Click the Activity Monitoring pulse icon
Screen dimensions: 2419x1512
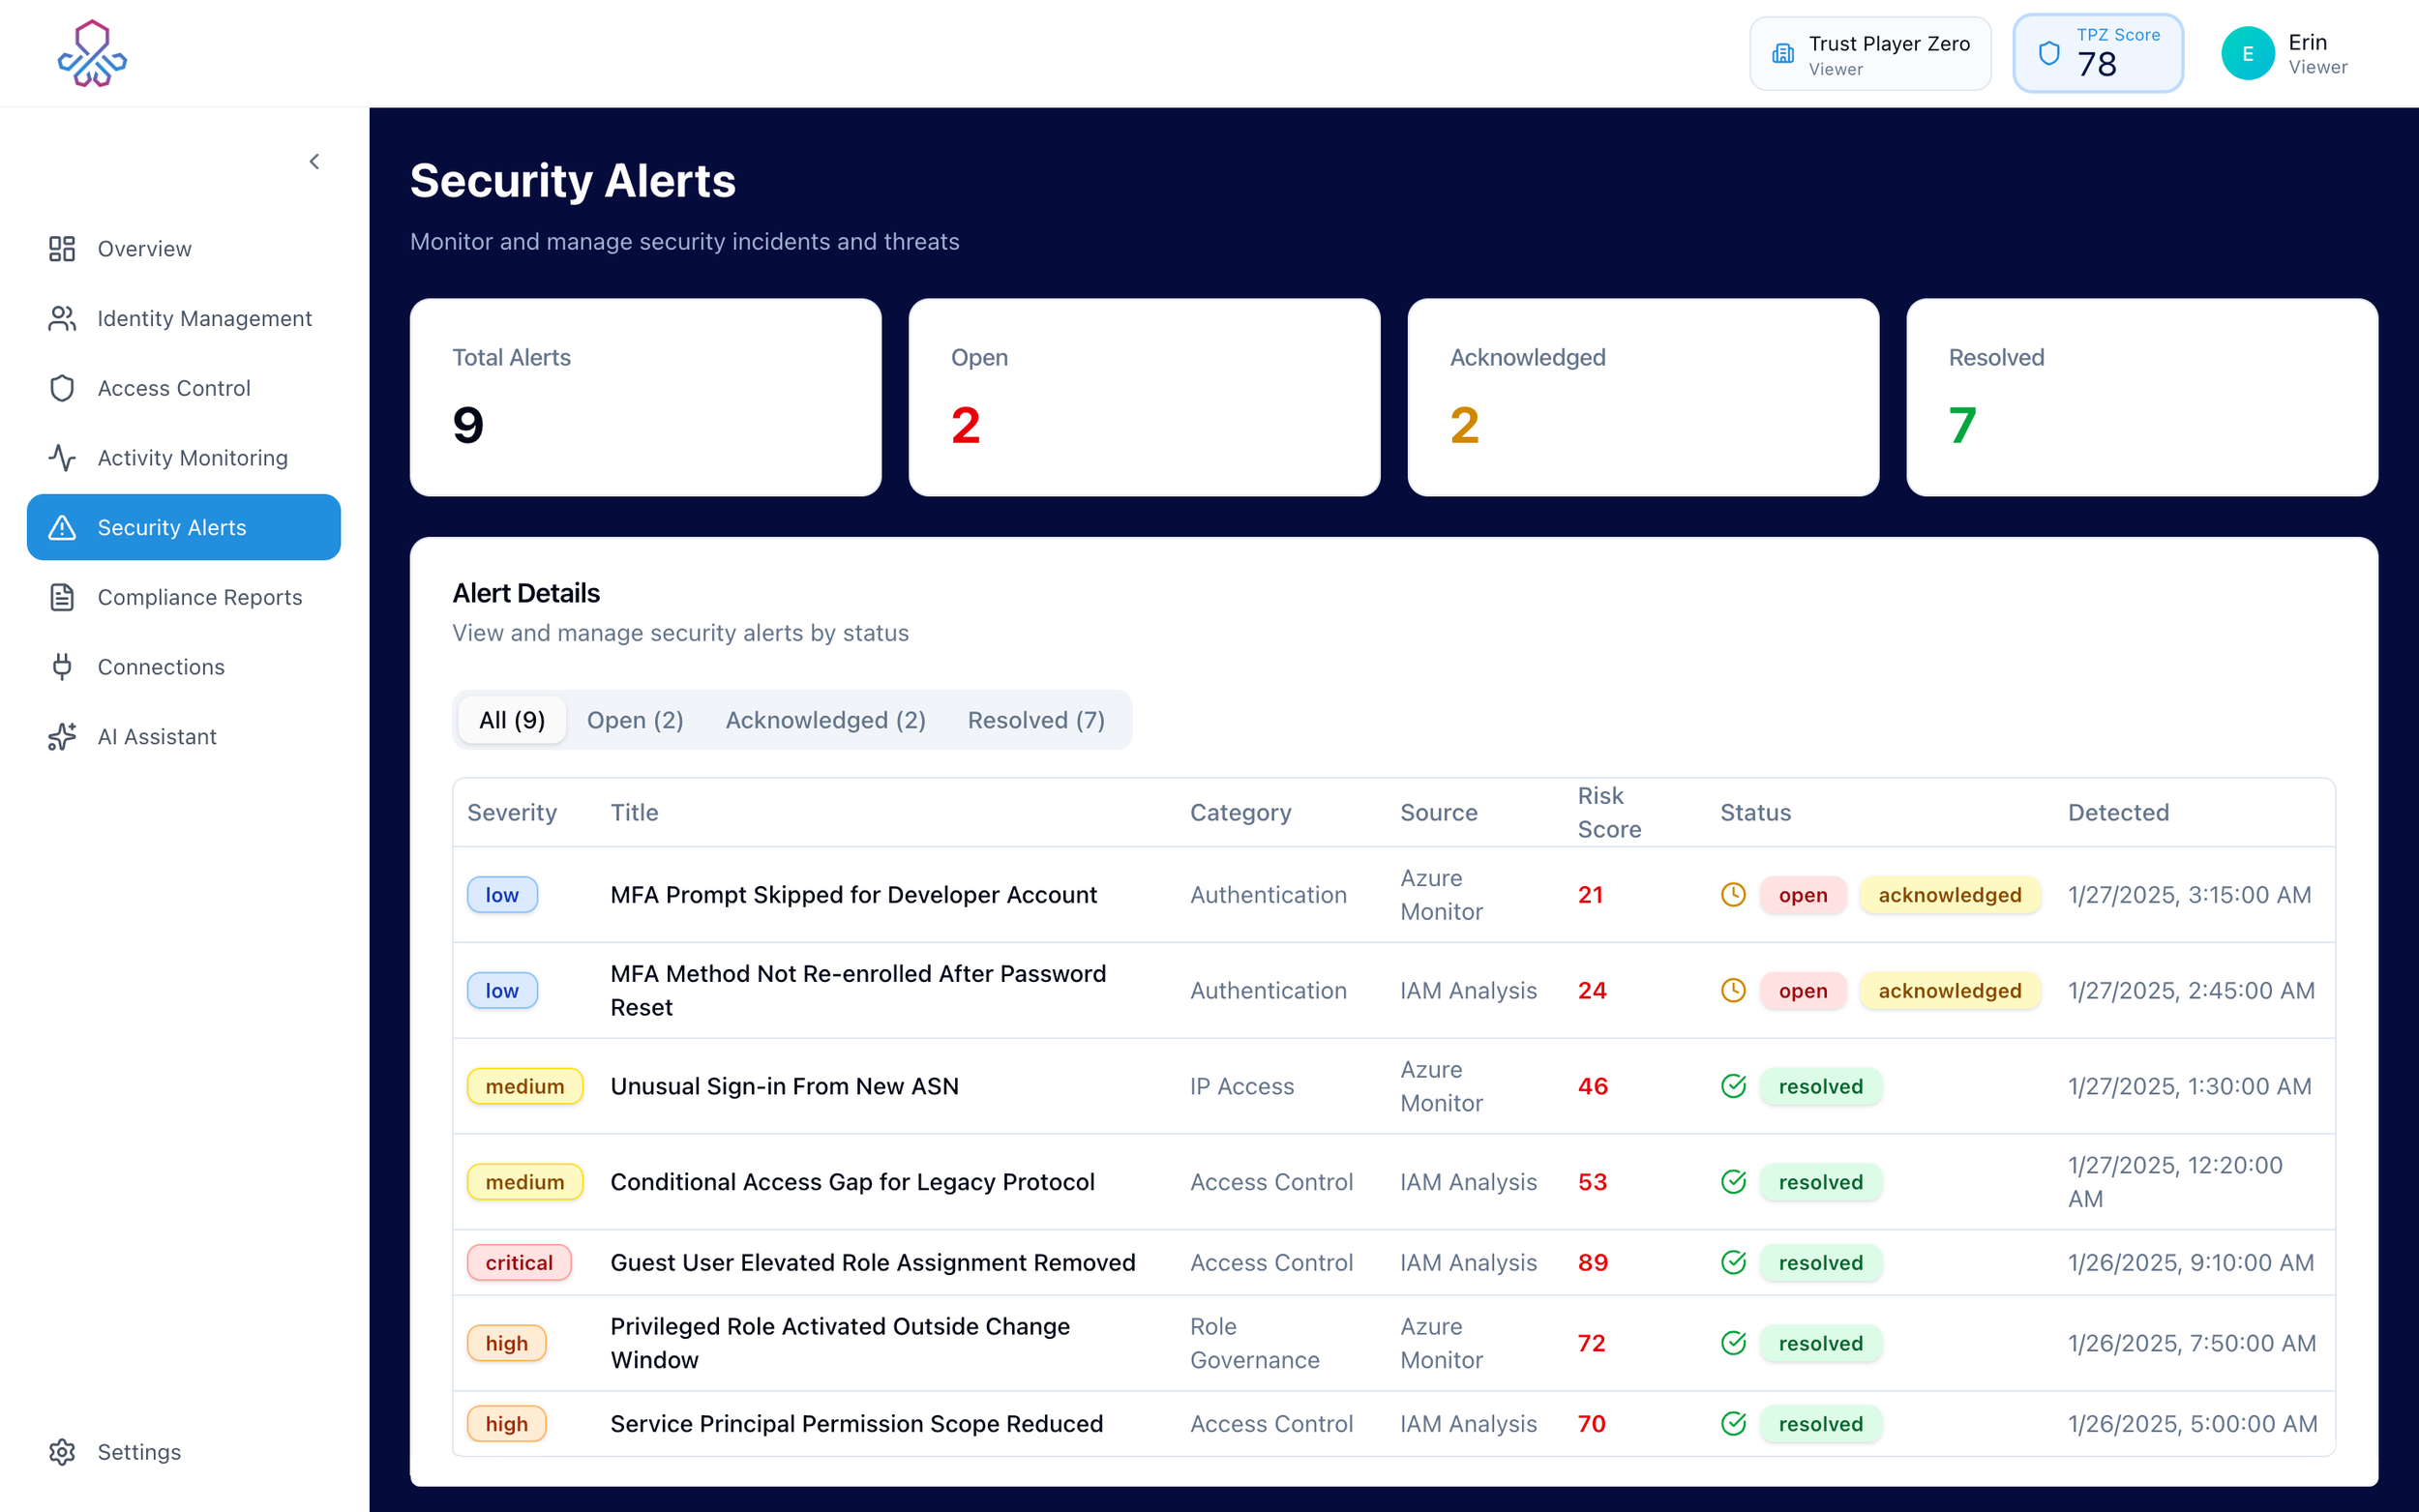click(62, 457)
